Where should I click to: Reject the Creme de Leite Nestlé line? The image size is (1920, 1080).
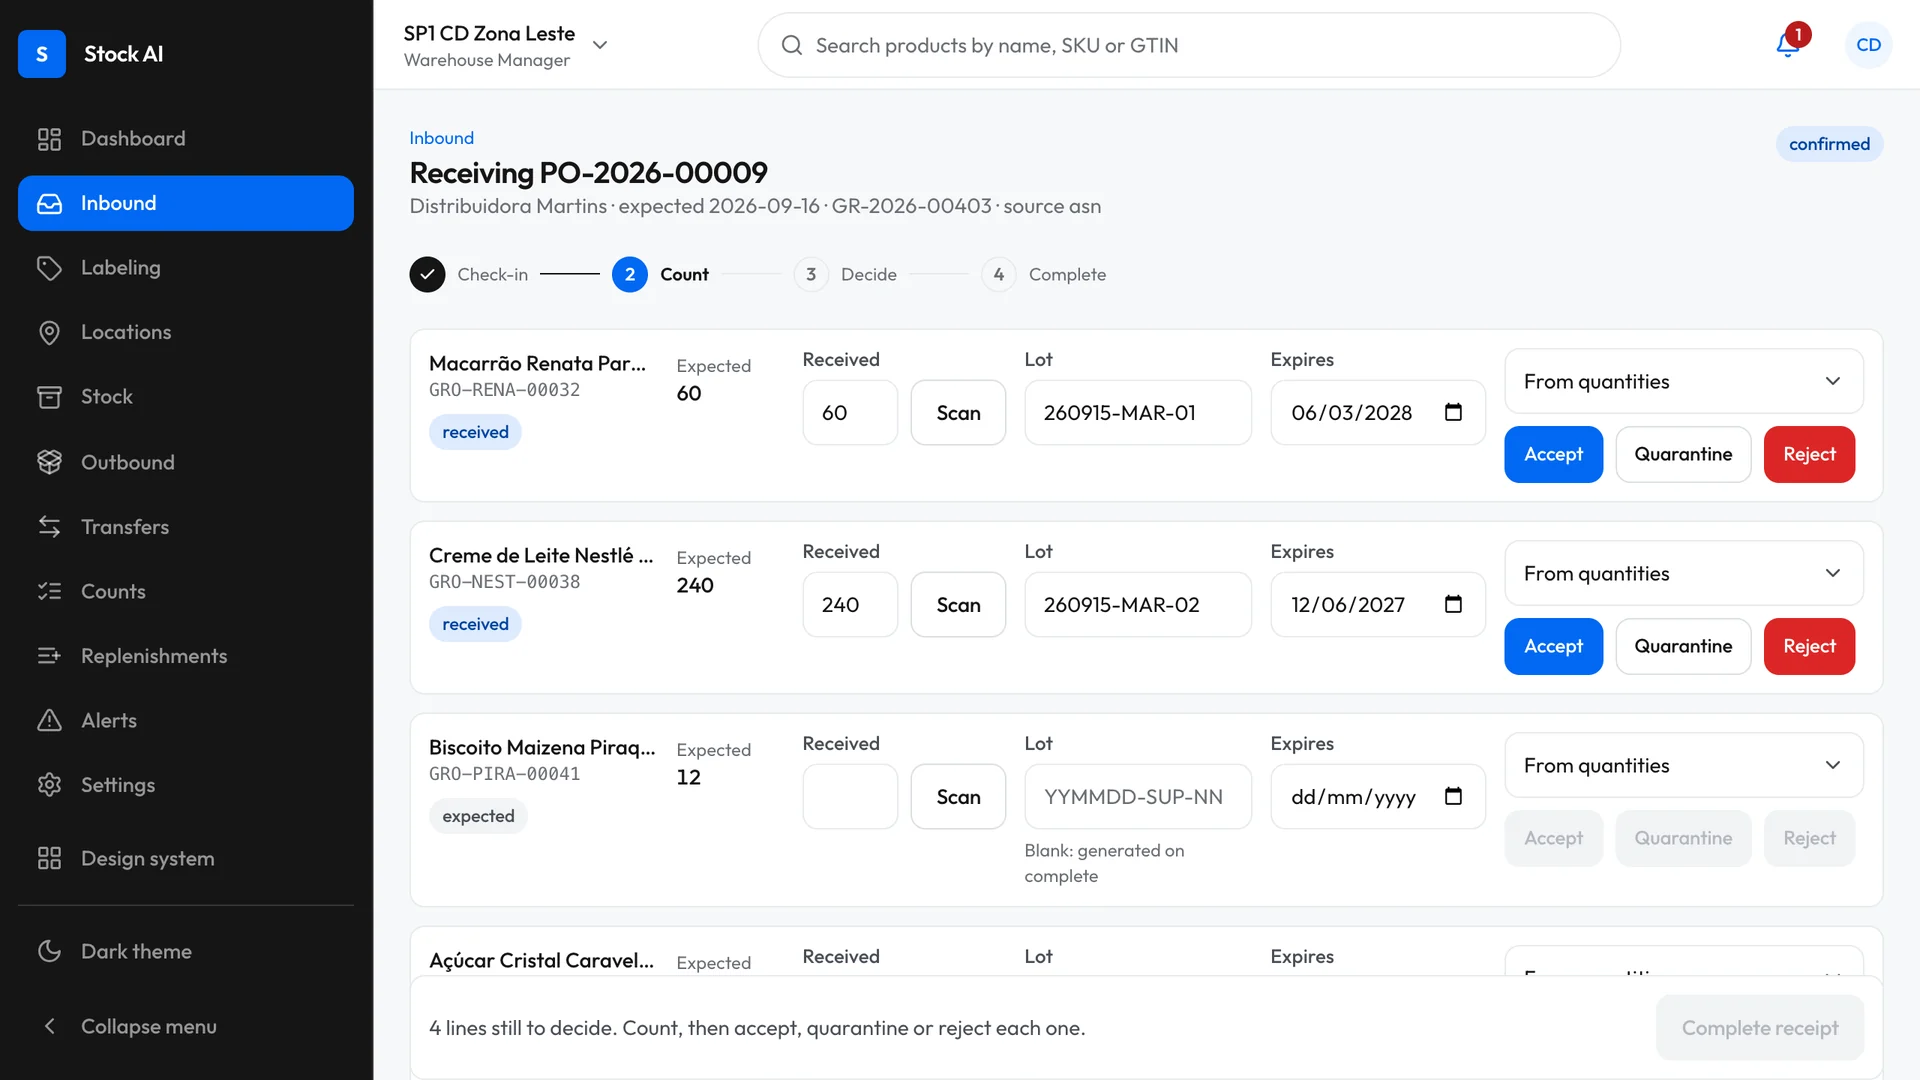1809,646
